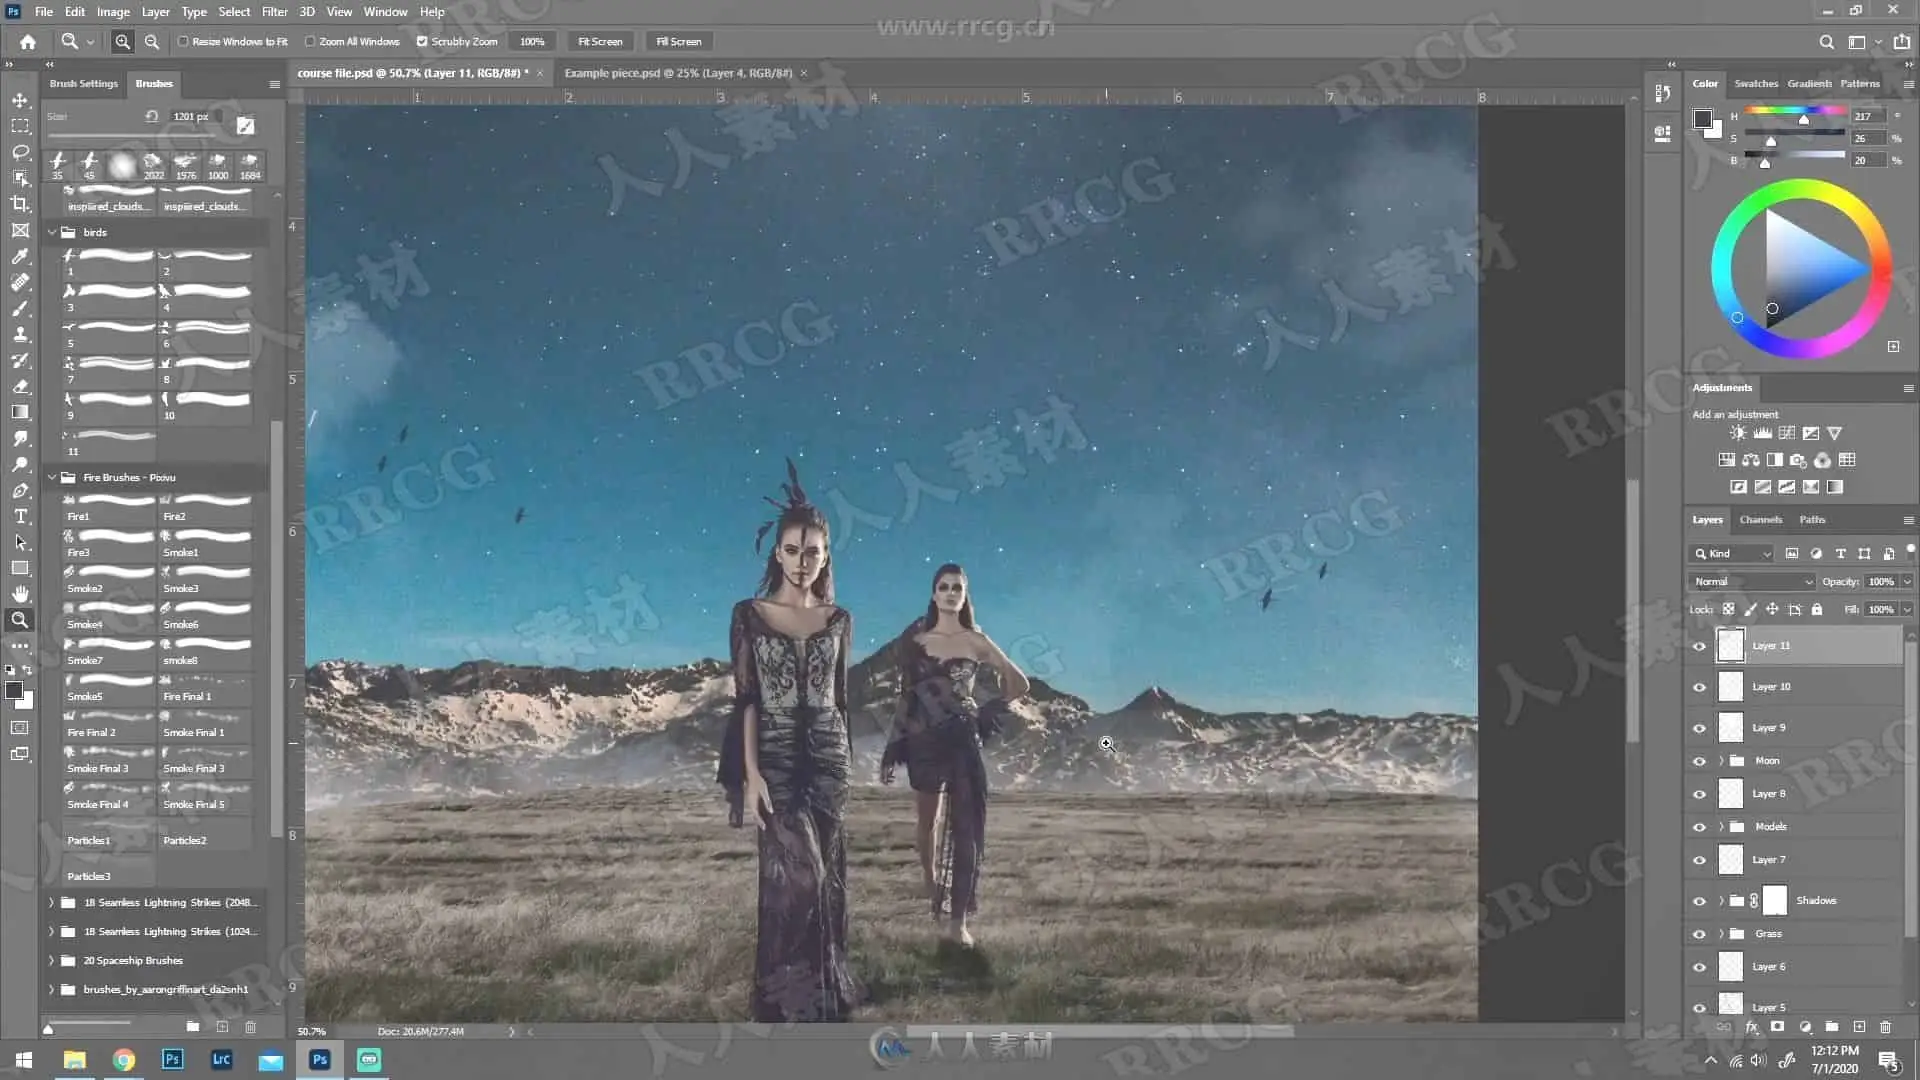Select the Hand tool
Viewport: 1920px width, 1080px height.
tap(20, 594)
